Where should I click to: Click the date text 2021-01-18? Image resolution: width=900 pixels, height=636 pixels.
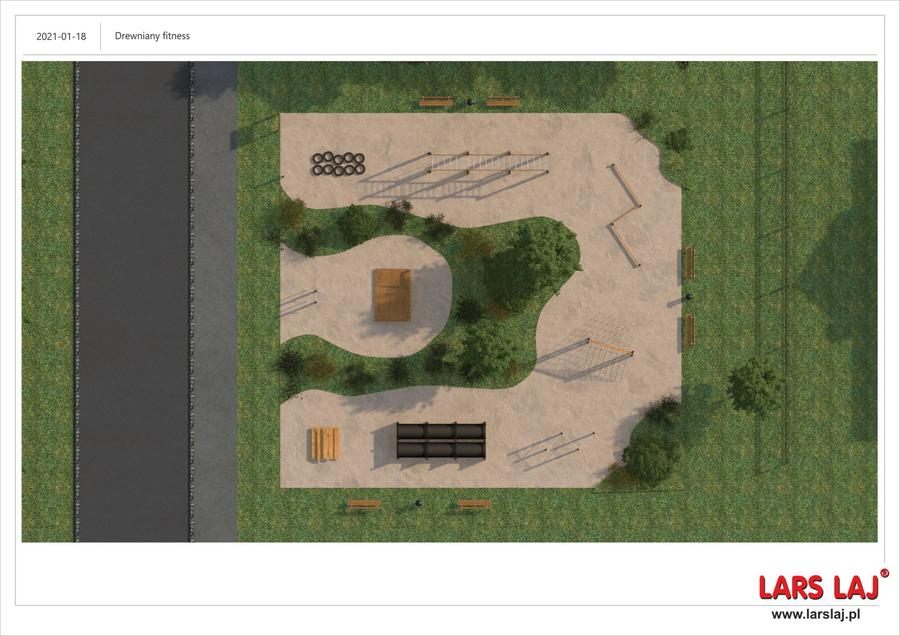point(61,36)
